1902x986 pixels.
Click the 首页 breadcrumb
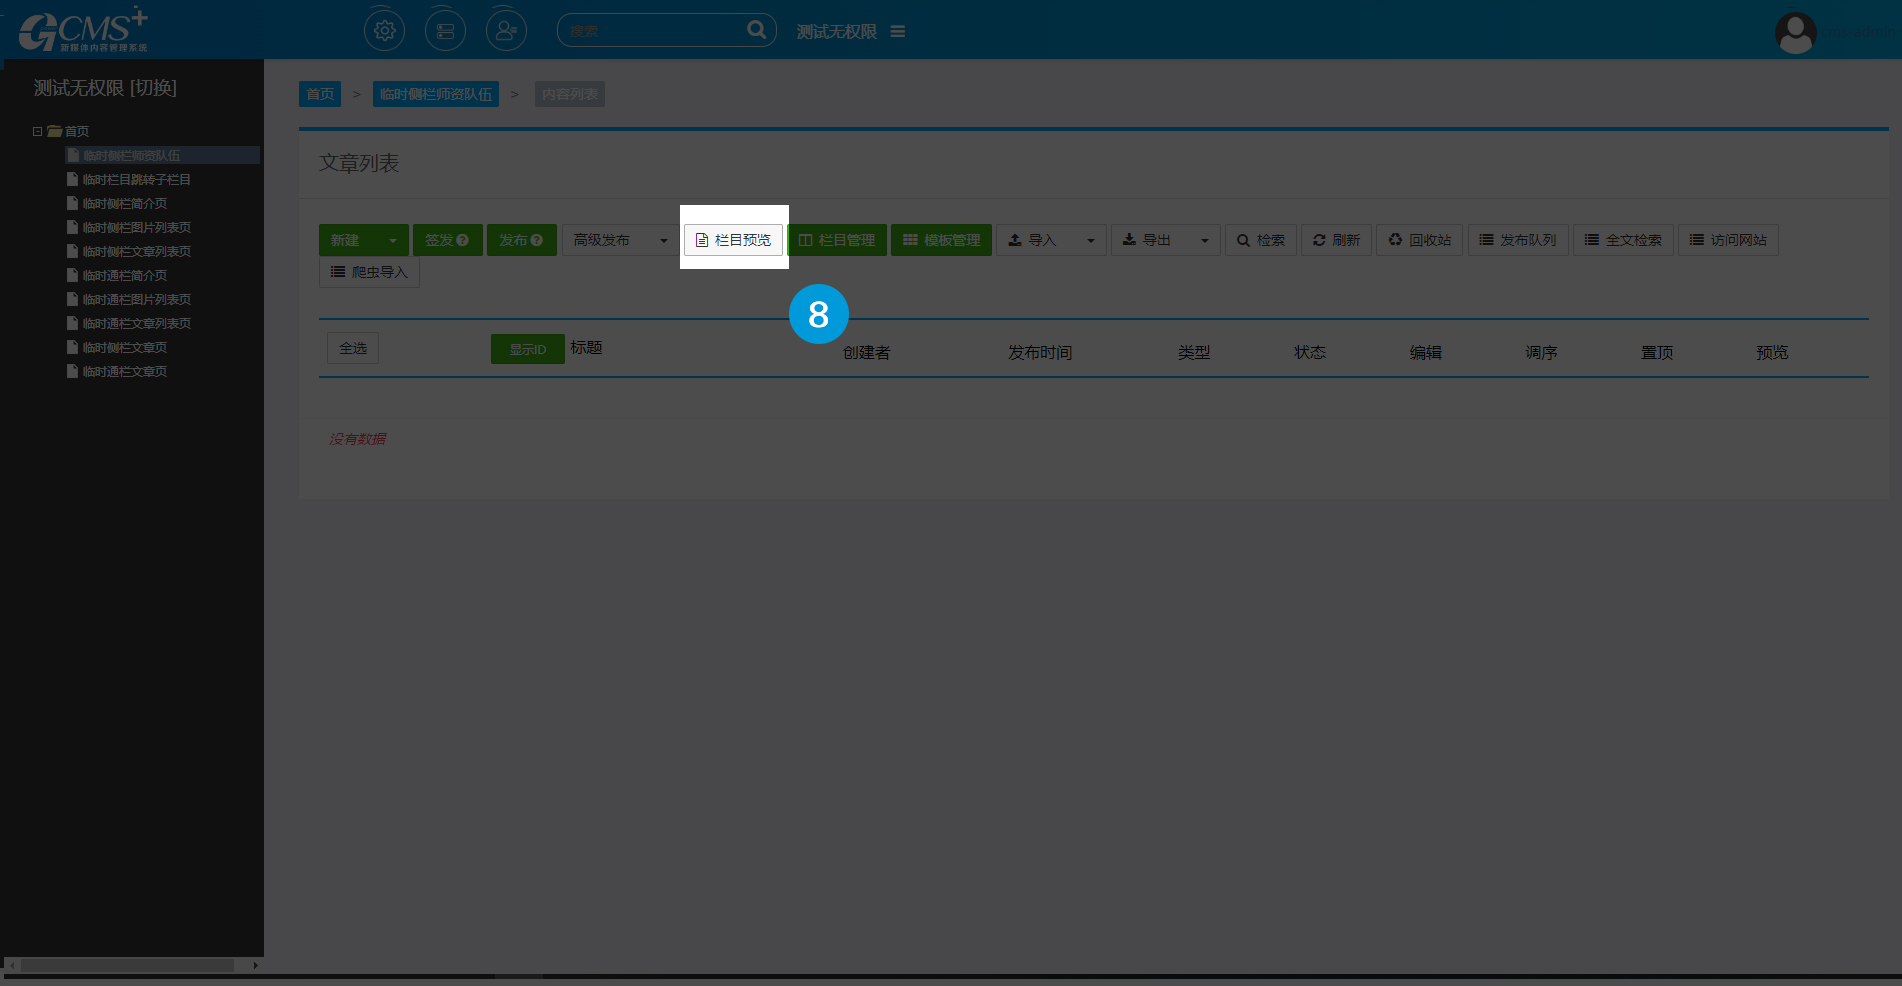tap(320, 94)
